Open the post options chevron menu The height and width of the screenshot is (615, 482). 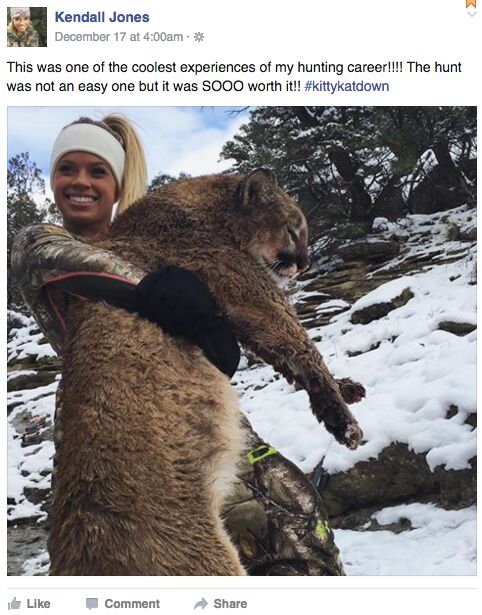coord(471,14)
